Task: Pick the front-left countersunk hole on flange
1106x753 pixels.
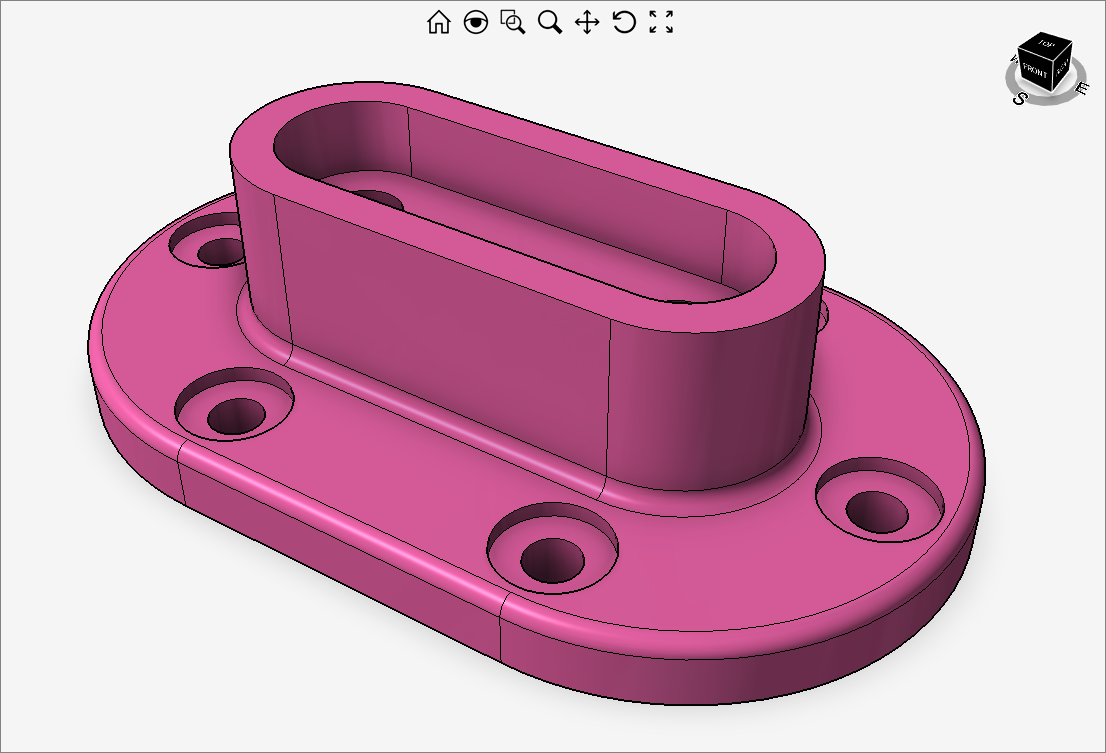Action: click(x=236, y=413)
